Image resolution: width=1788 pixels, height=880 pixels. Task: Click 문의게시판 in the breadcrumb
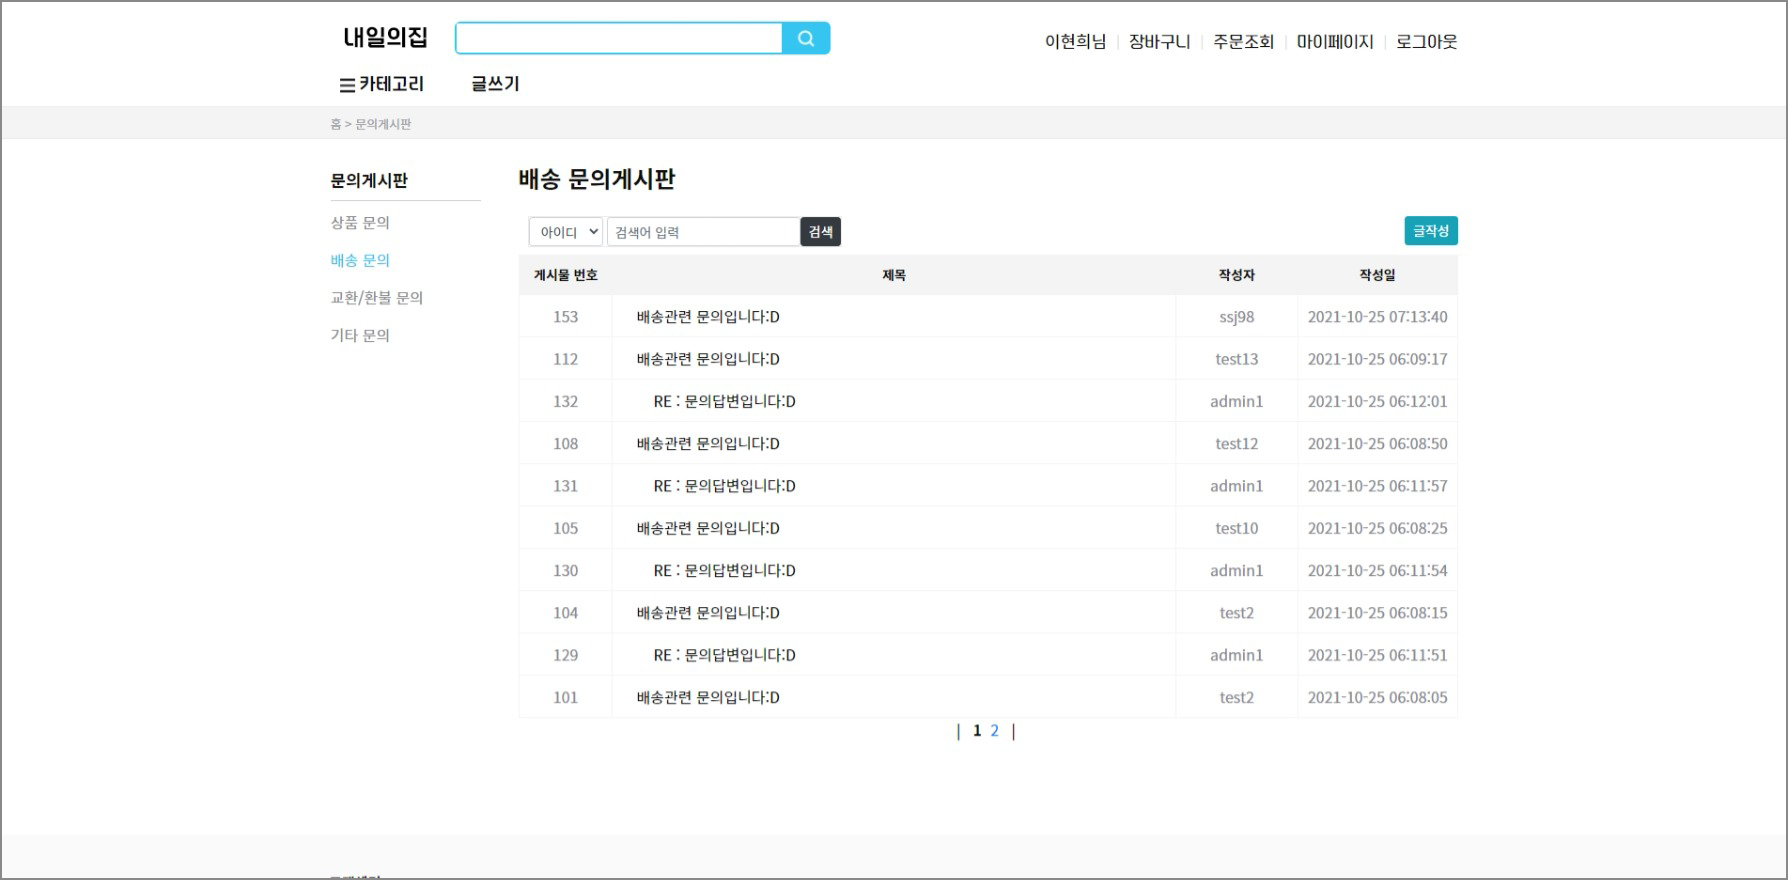coord(383,124)
